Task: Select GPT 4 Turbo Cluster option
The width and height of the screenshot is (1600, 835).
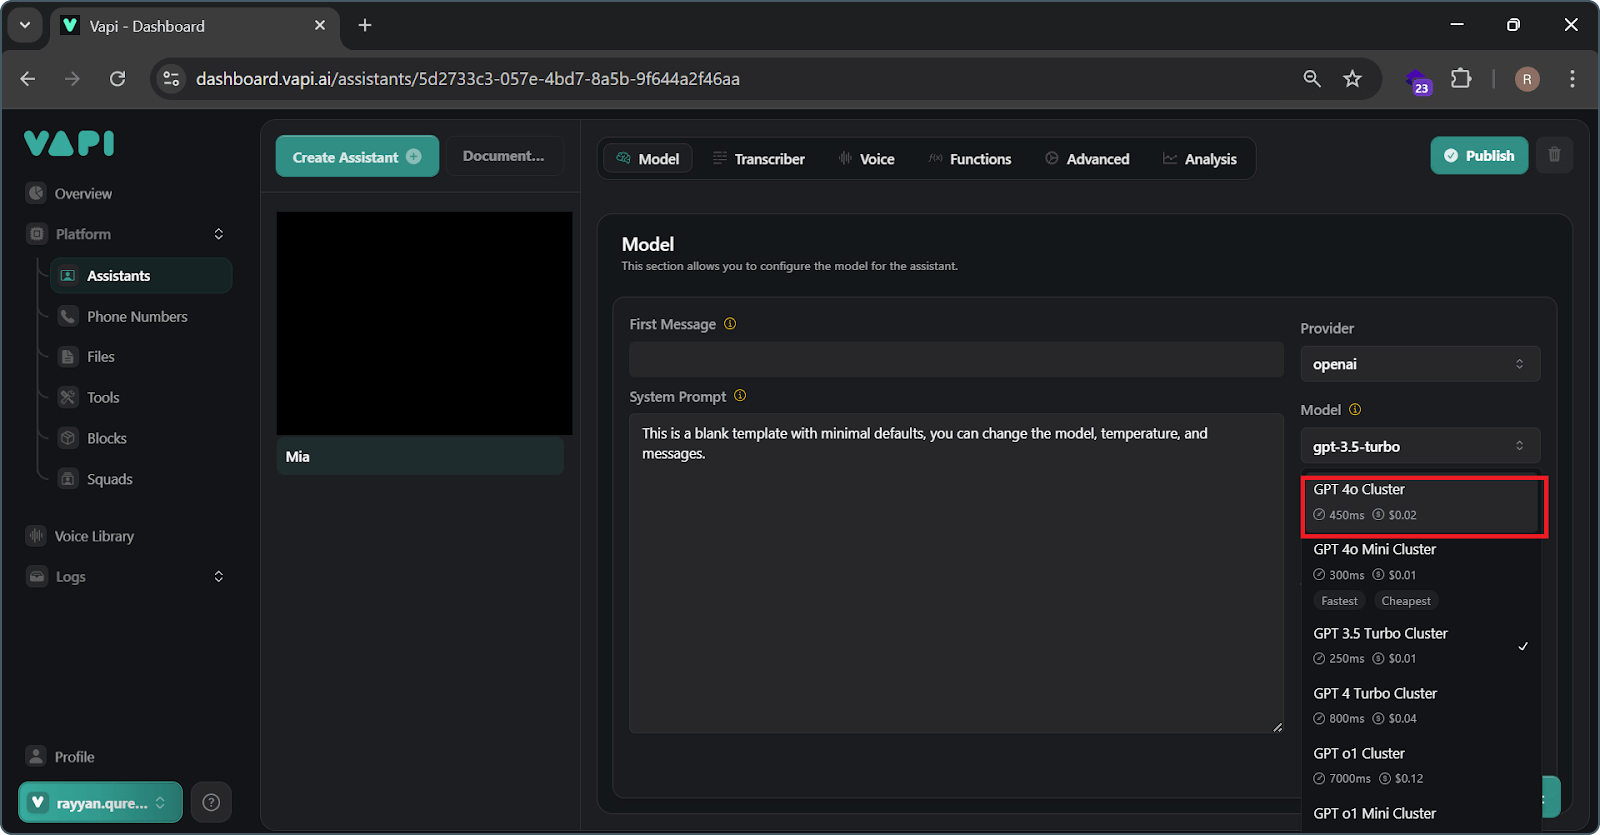Action: click(1420, 706)
